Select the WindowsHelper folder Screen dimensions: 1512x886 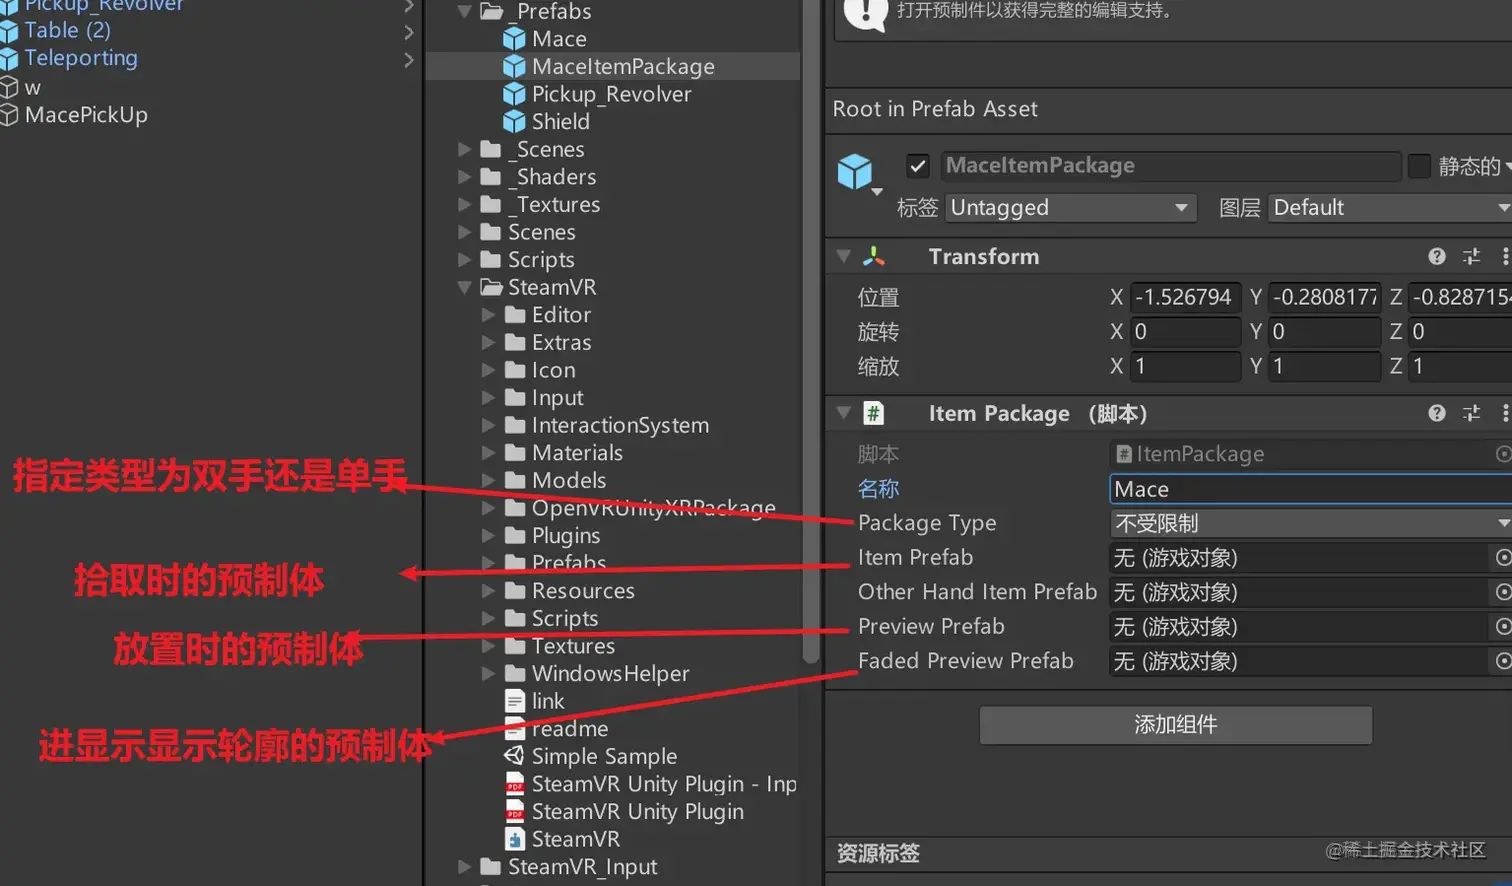610,674
